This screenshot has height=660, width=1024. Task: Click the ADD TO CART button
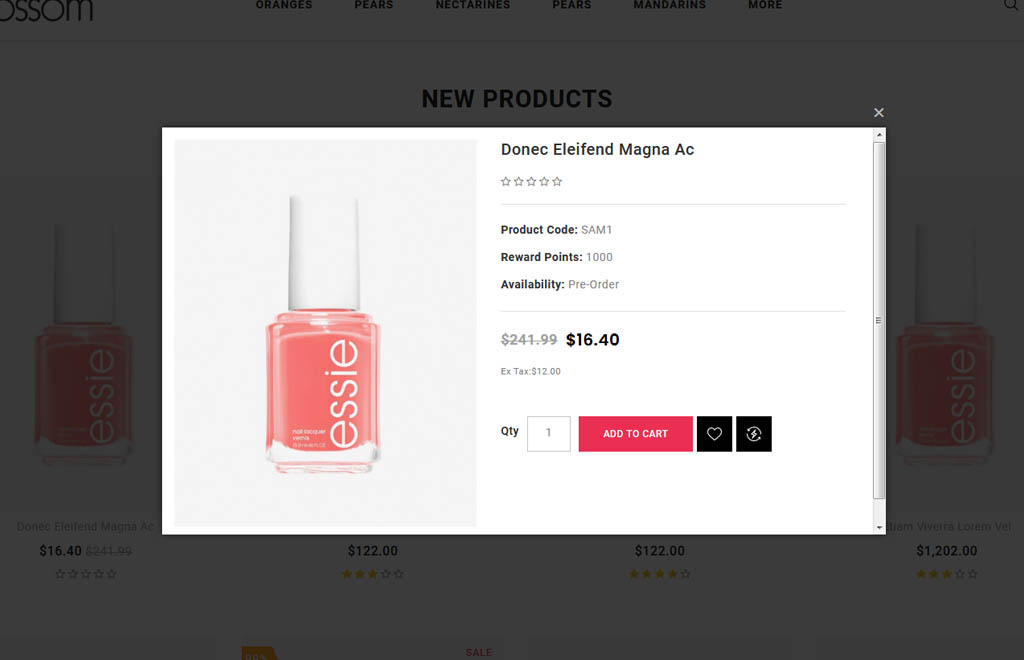[x=635, y=433]
